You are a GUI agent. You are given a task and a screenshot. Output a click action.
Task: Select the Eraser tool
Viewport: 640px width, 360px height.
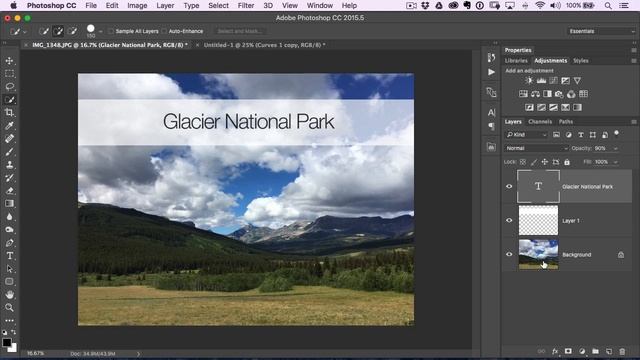tap(9, 191)
